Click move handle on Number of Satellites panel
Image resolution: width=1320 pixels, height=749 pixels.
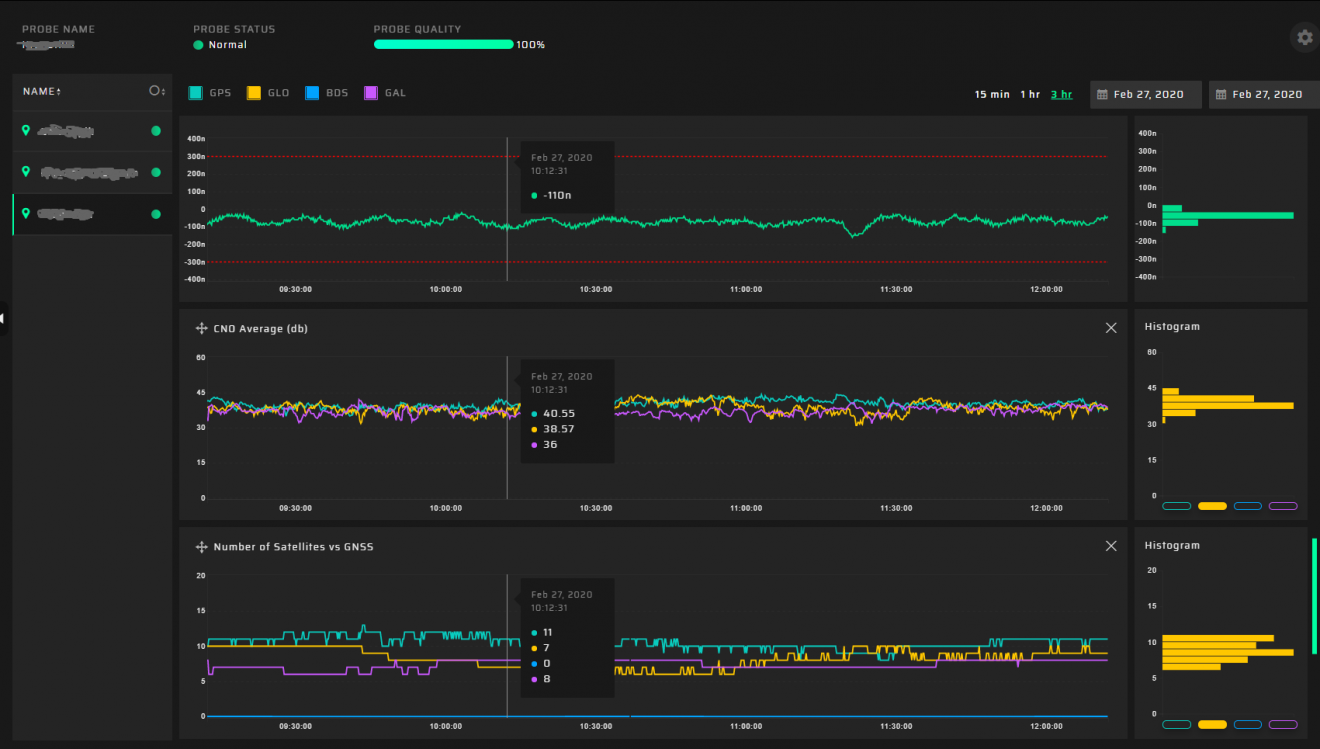(201, 547)
